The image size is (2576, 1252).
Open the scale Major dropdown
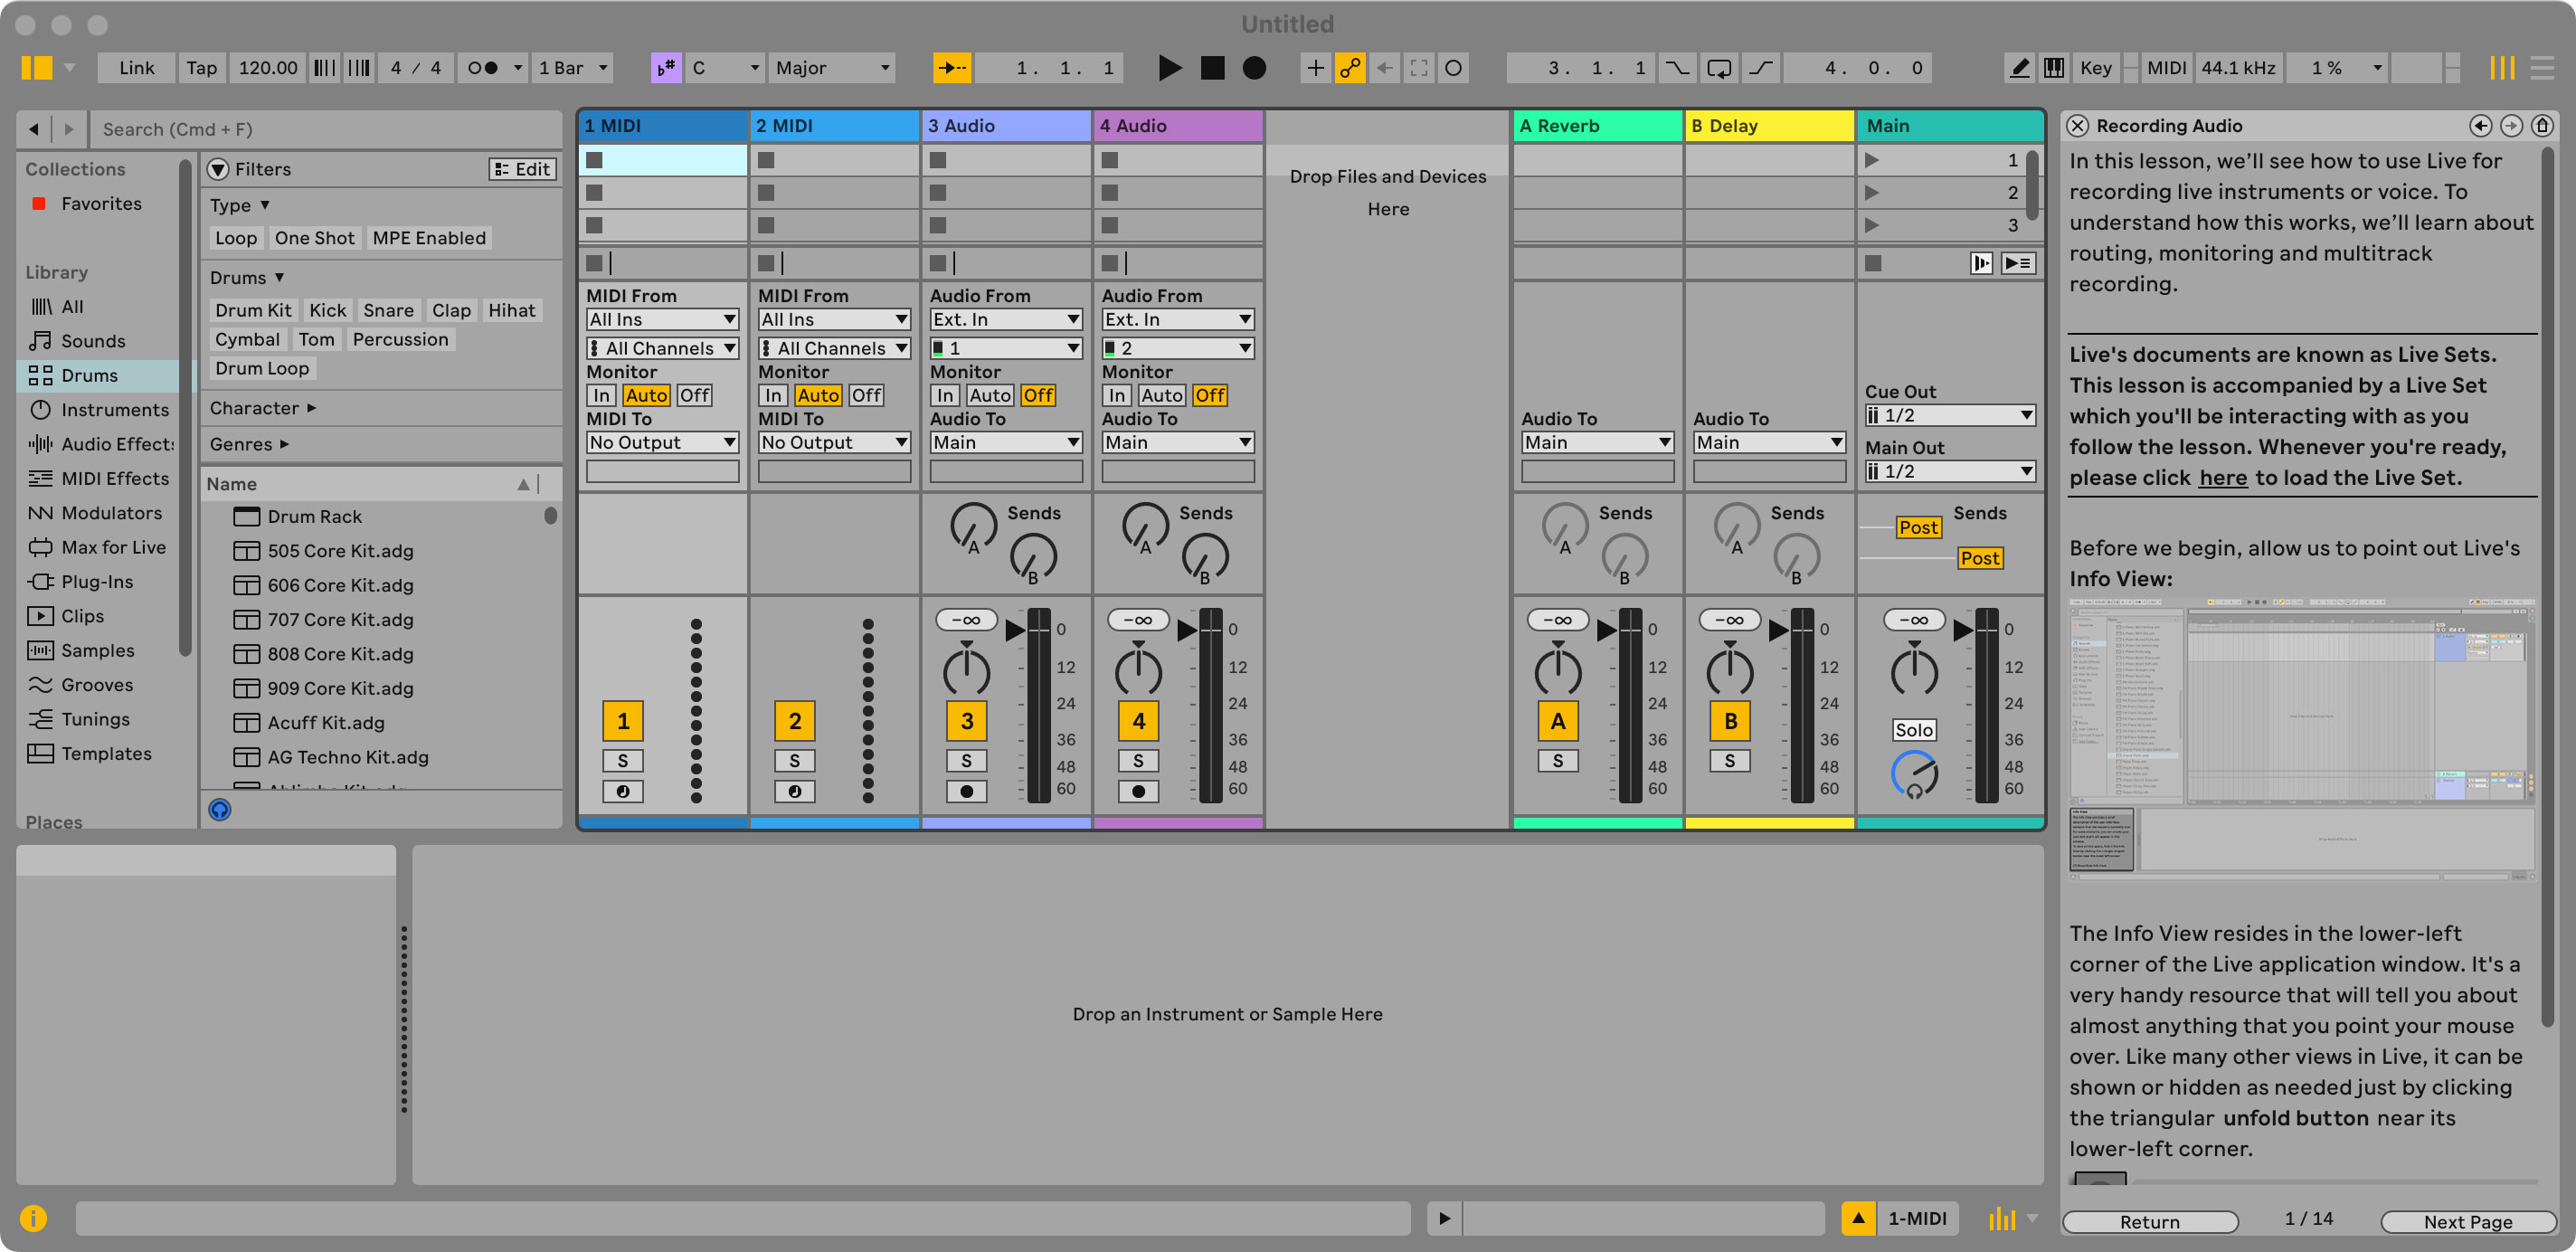[832, 68]
